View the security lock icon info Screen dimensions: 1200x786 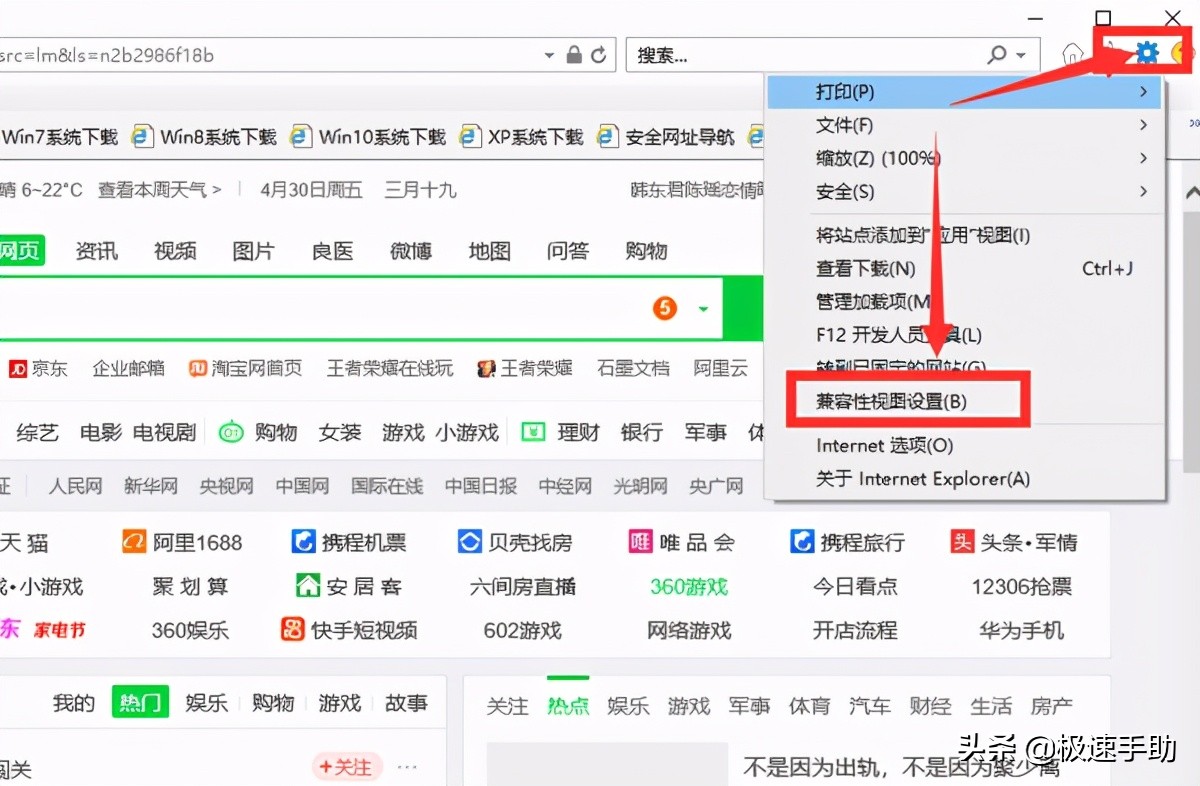click(575, 55)
